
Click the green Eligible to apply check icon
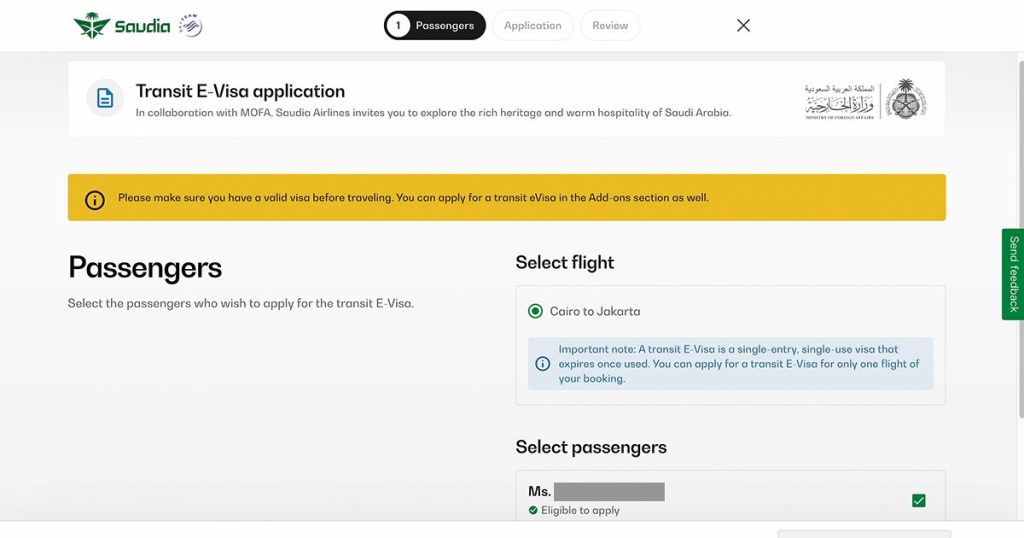pos(534,511)
